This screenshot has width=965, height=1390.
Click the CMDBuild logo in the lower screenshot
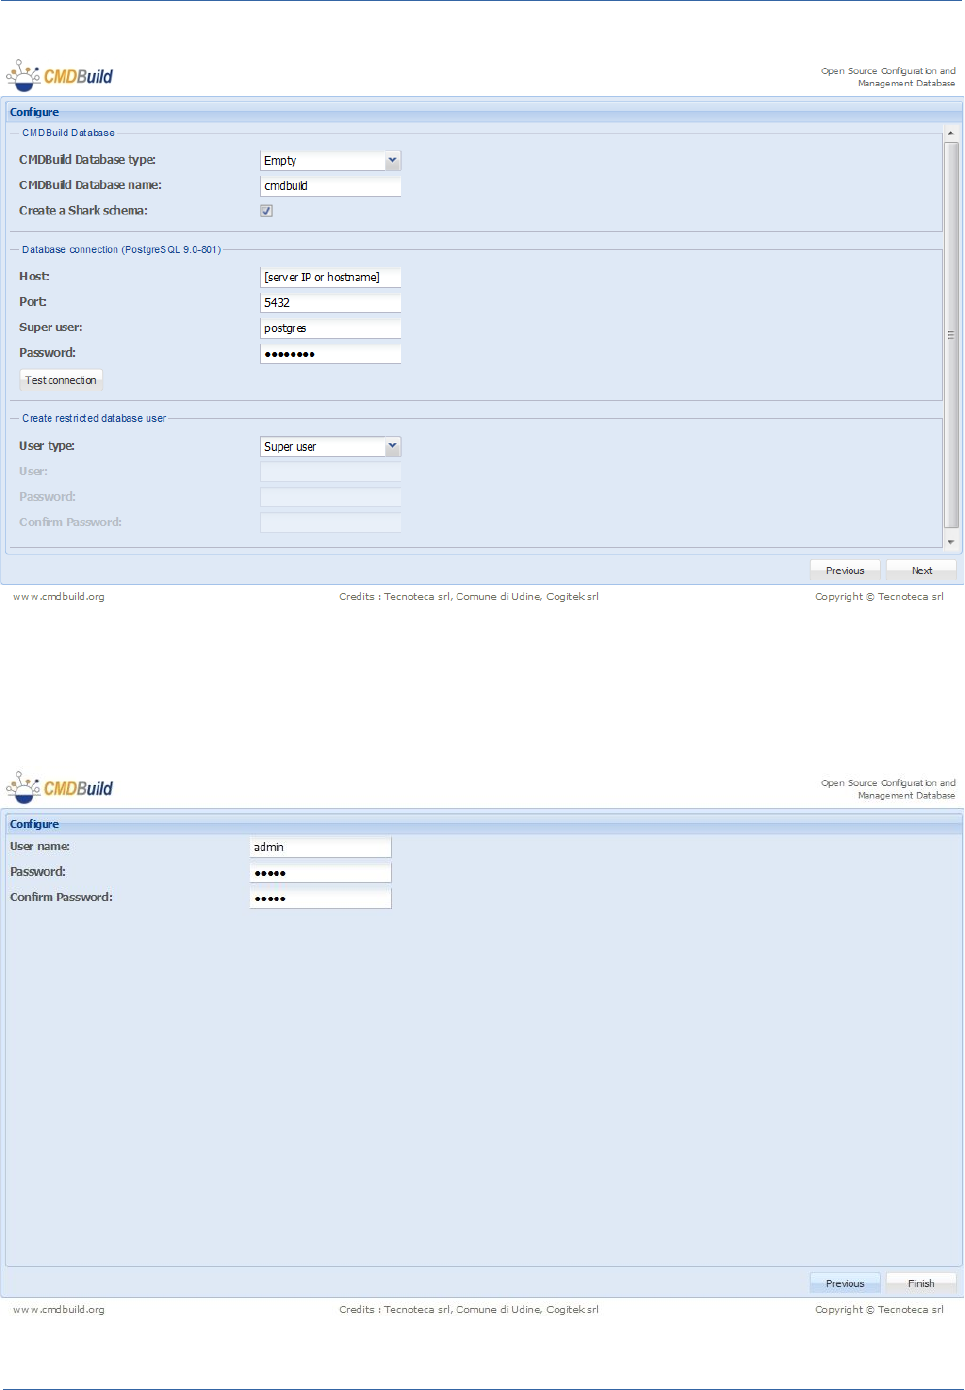click(x=59, y=789)
